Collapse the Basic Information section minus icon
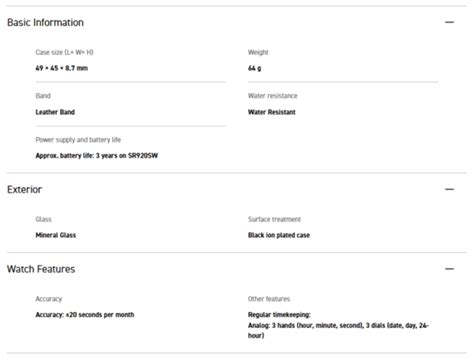The width and height of the screenshot is (474, 360). point(449,22)
